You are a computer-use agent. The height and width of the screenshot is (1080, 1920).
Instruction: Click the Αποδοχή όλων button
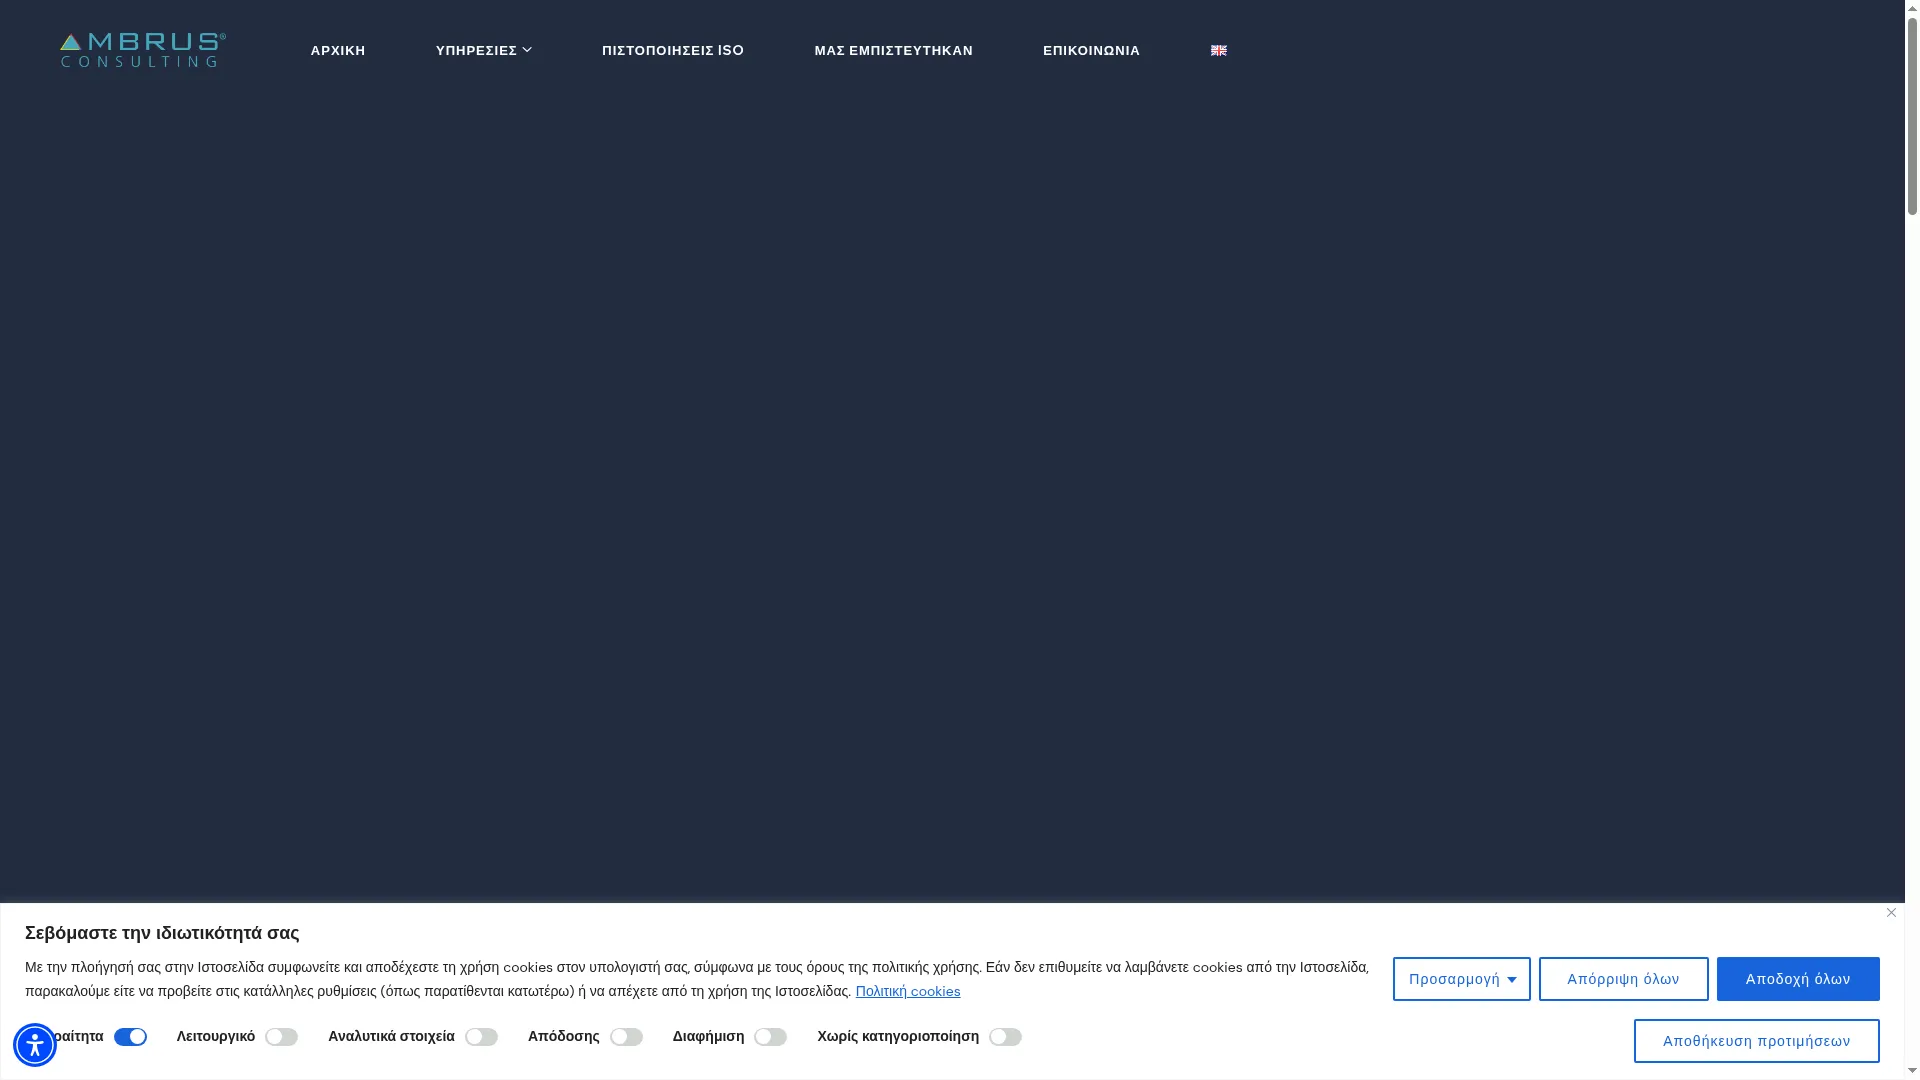click(1798, 979)
